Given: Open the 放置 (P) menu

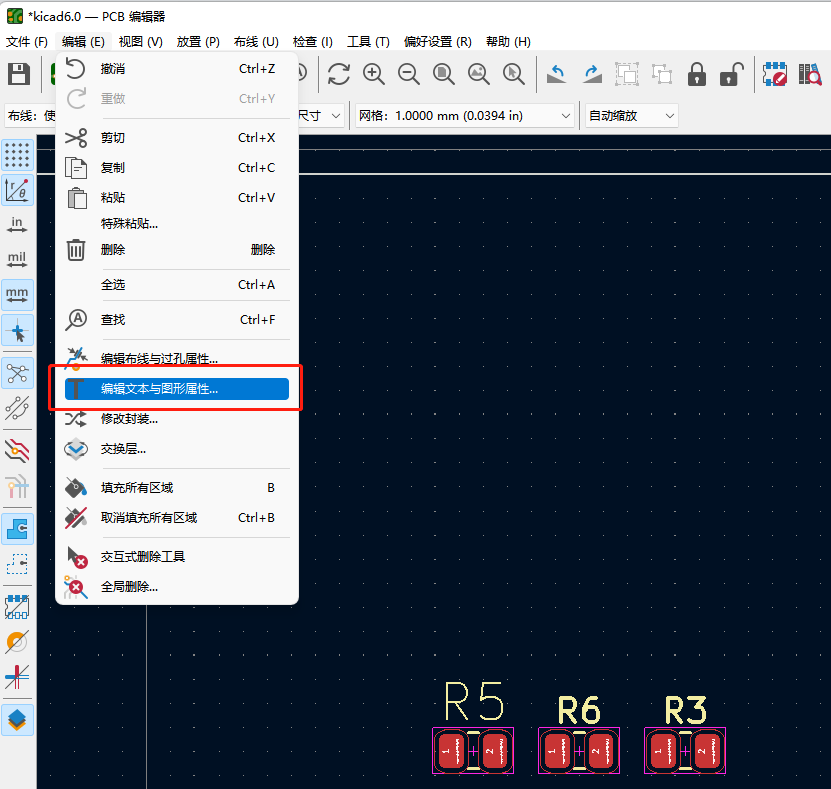Looking at the screenshot, I should point(198,41).
